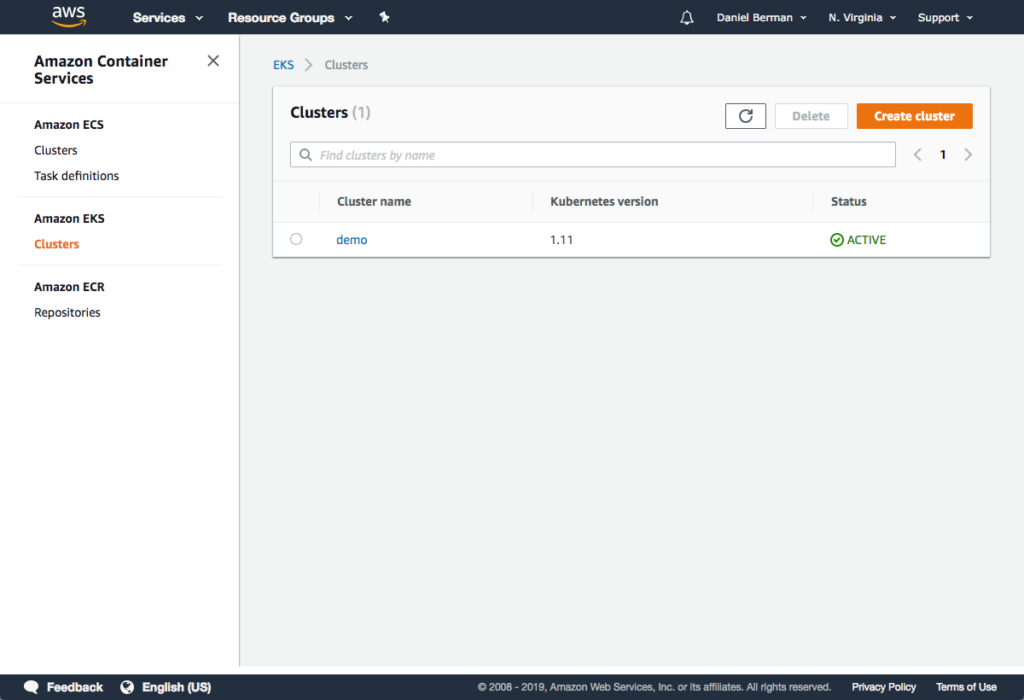1024x700 pixels.
Task: Click the language globe icon
Action: 127,687
